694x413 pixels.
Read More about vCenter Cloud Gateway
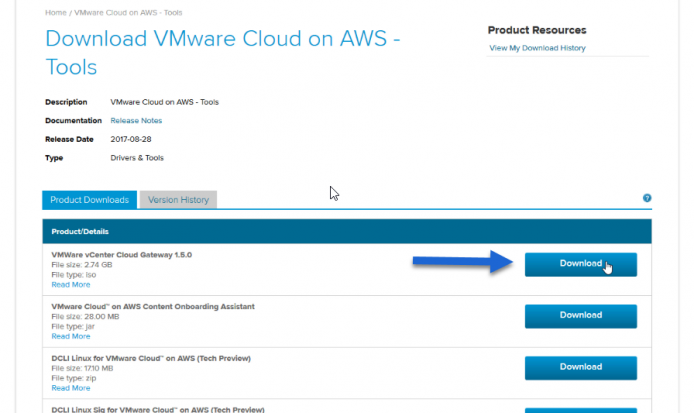click(x=71, y=285)
